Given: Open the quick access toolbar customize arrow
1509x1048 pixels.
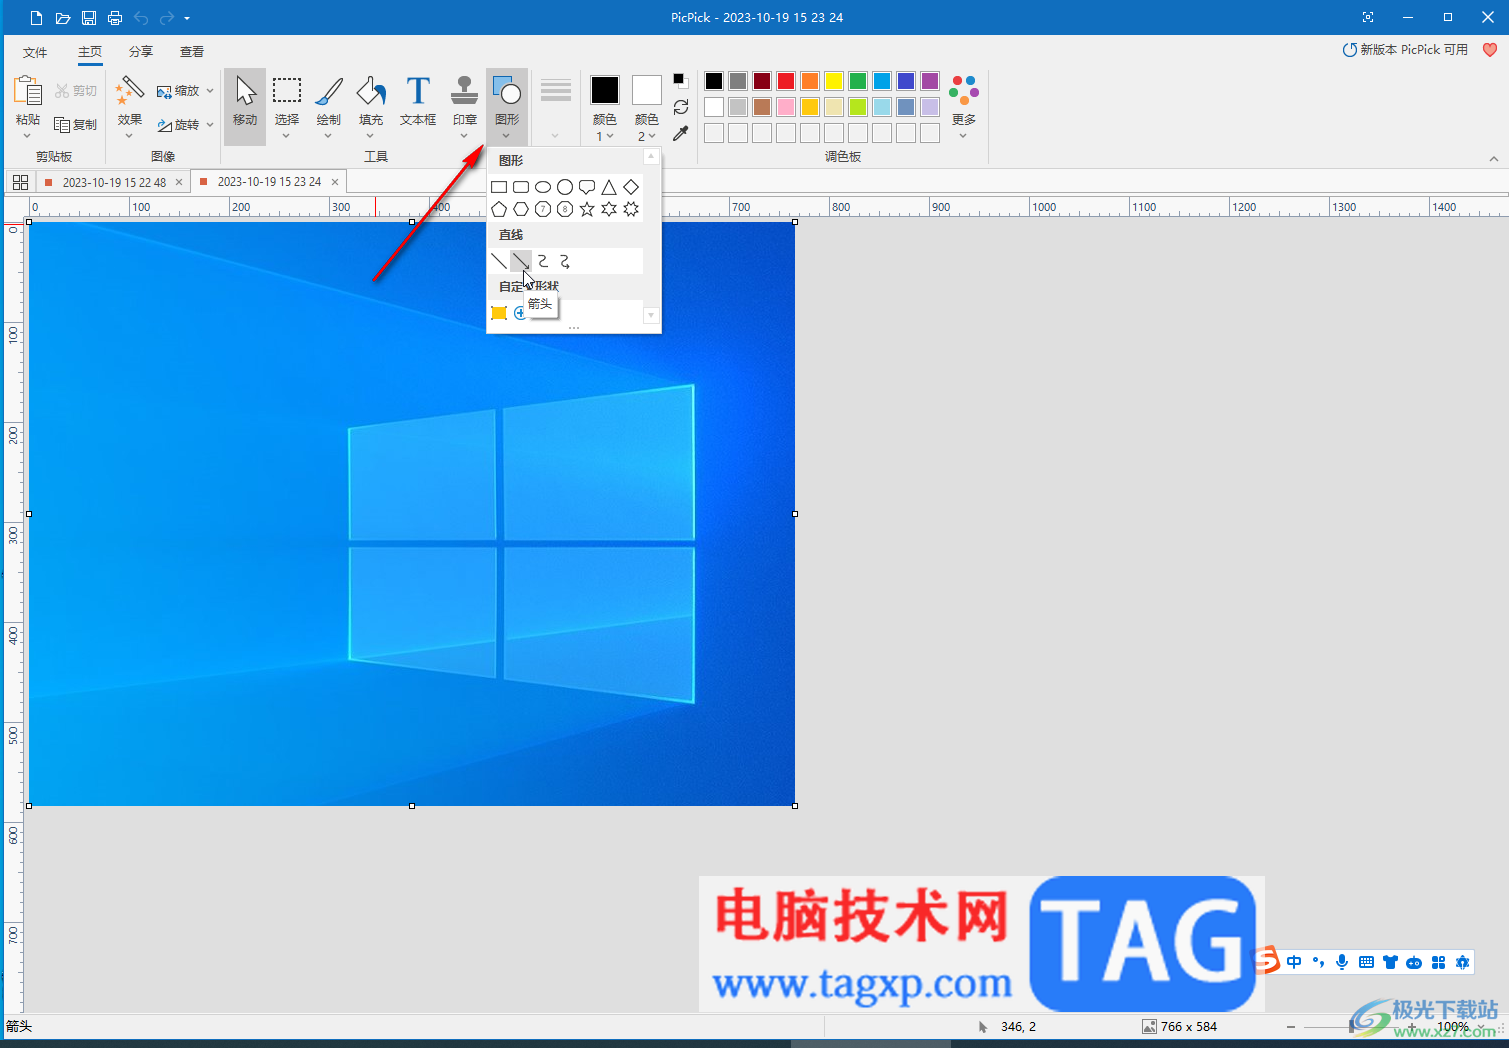Looking at the screenshot, I should pyautogui.click(x=187, y=18).
